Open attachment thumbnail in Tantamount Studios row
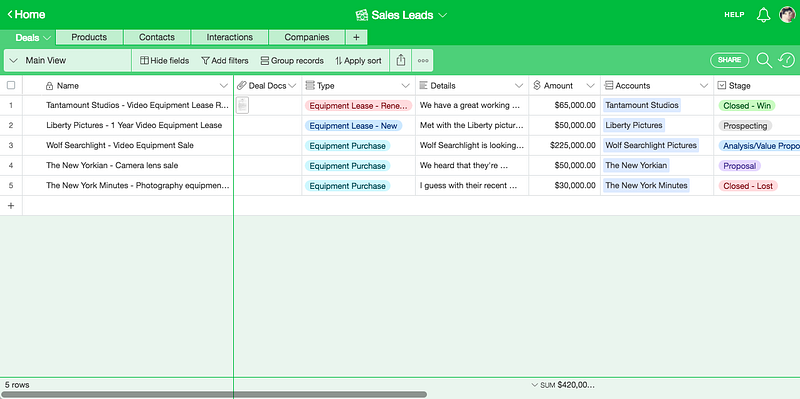 click(242, 105)
